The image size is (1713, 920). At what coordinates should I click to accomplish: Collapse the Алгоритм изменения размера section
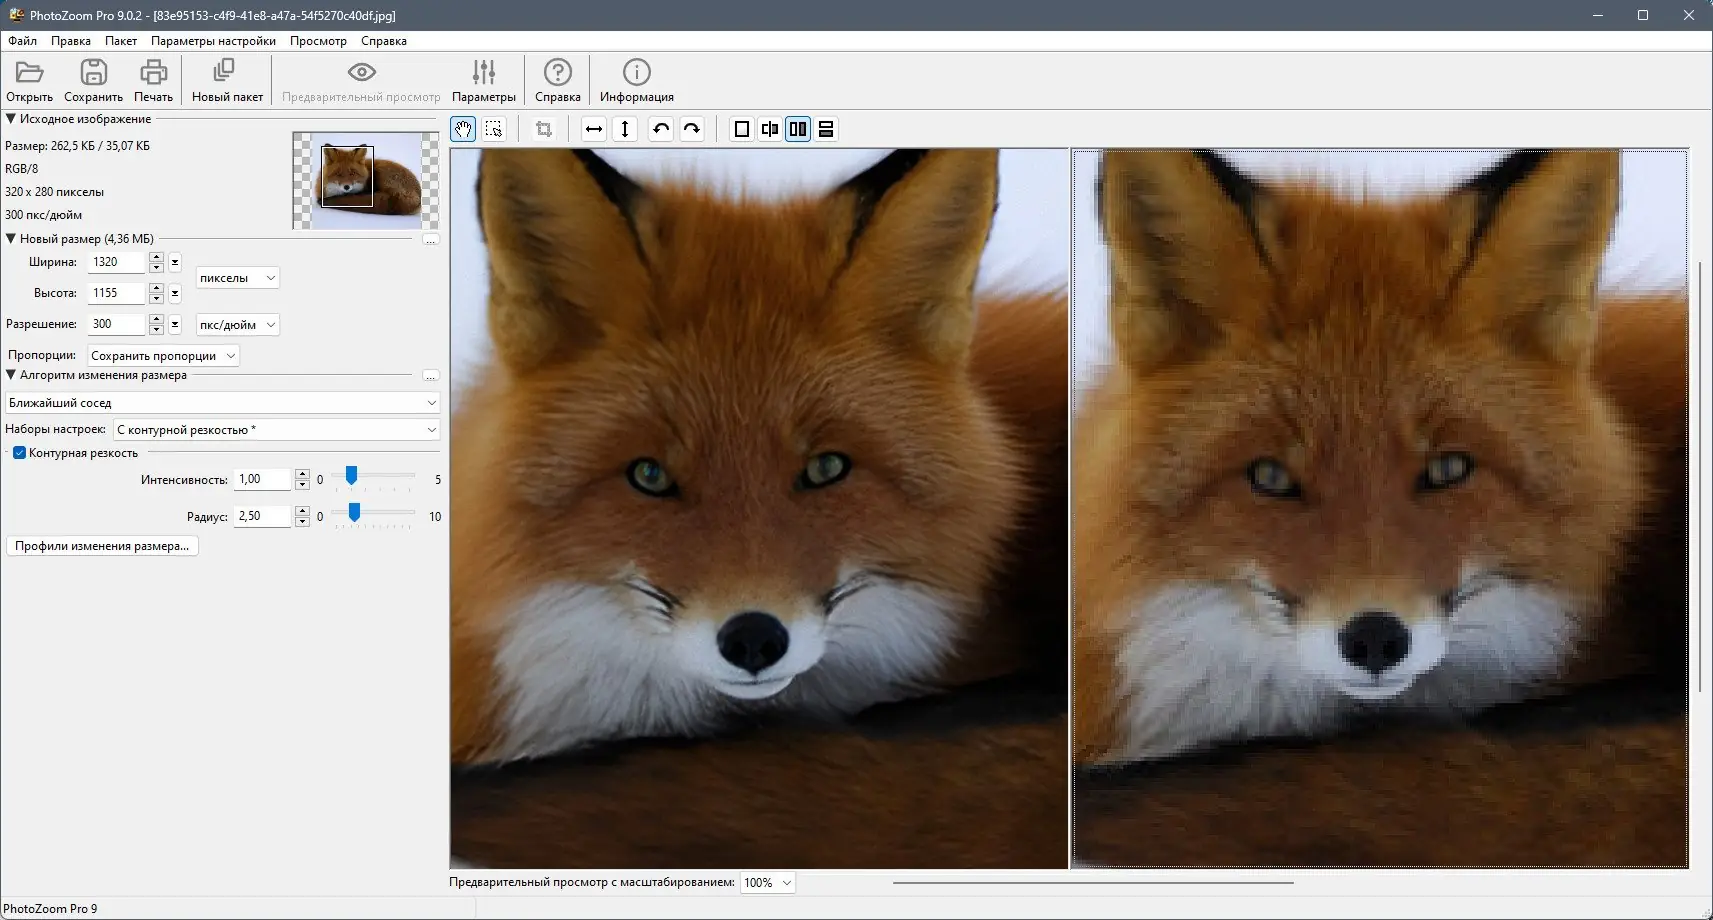[11, 376]
